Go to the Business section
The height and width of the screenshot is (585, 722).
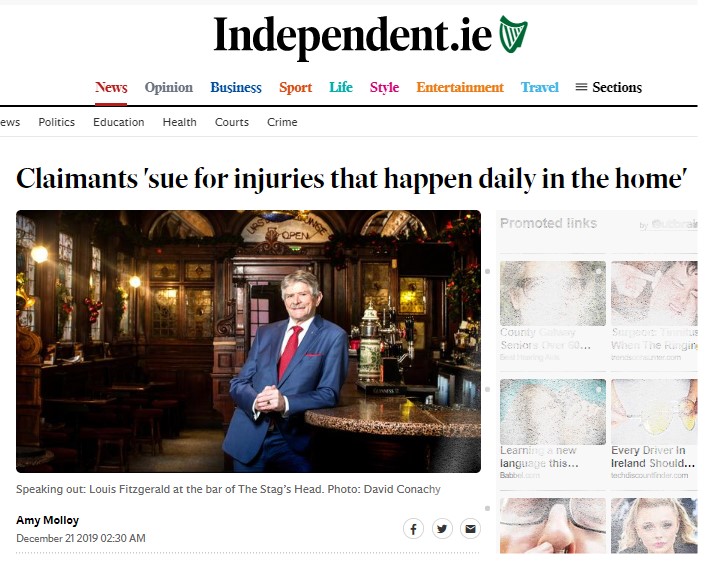click(x=236, y=87)
